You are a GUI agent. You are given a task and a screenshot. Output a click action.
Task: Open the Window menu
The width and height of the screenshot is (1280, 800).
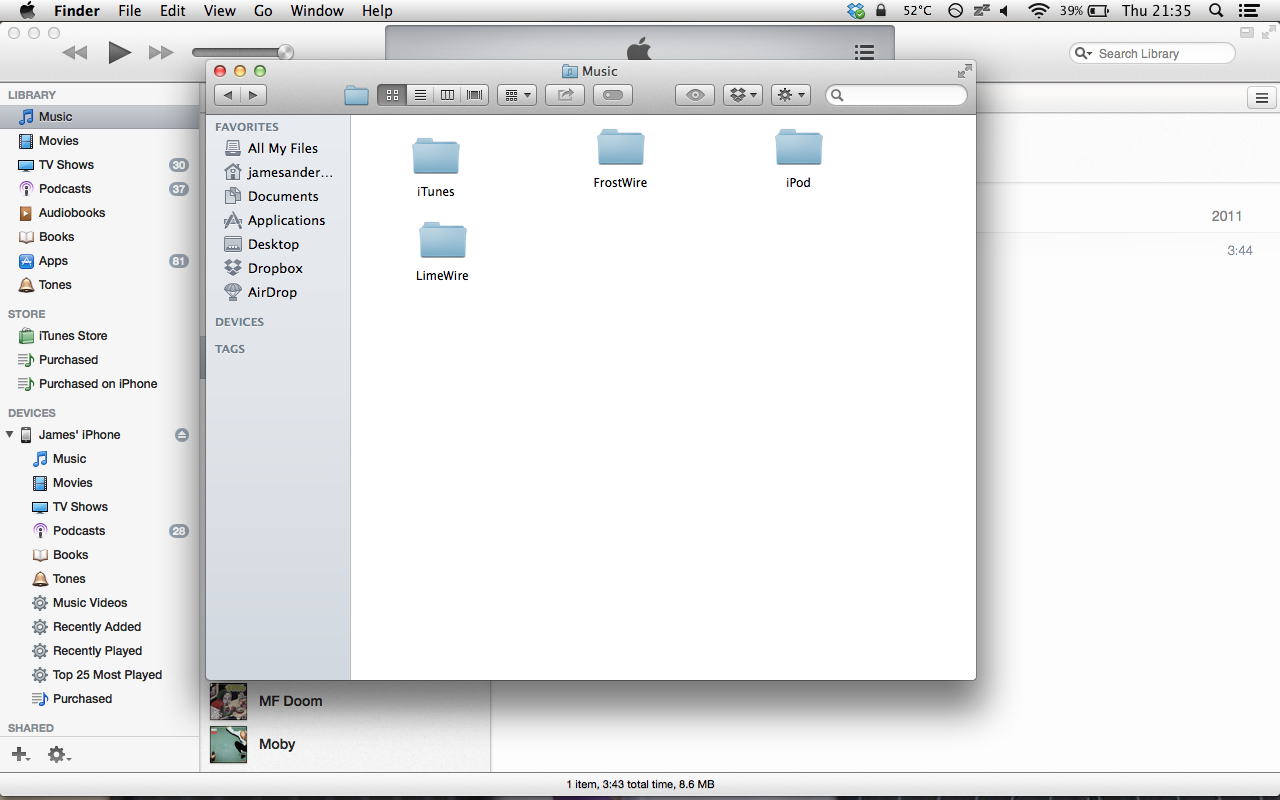coord(317,11)
